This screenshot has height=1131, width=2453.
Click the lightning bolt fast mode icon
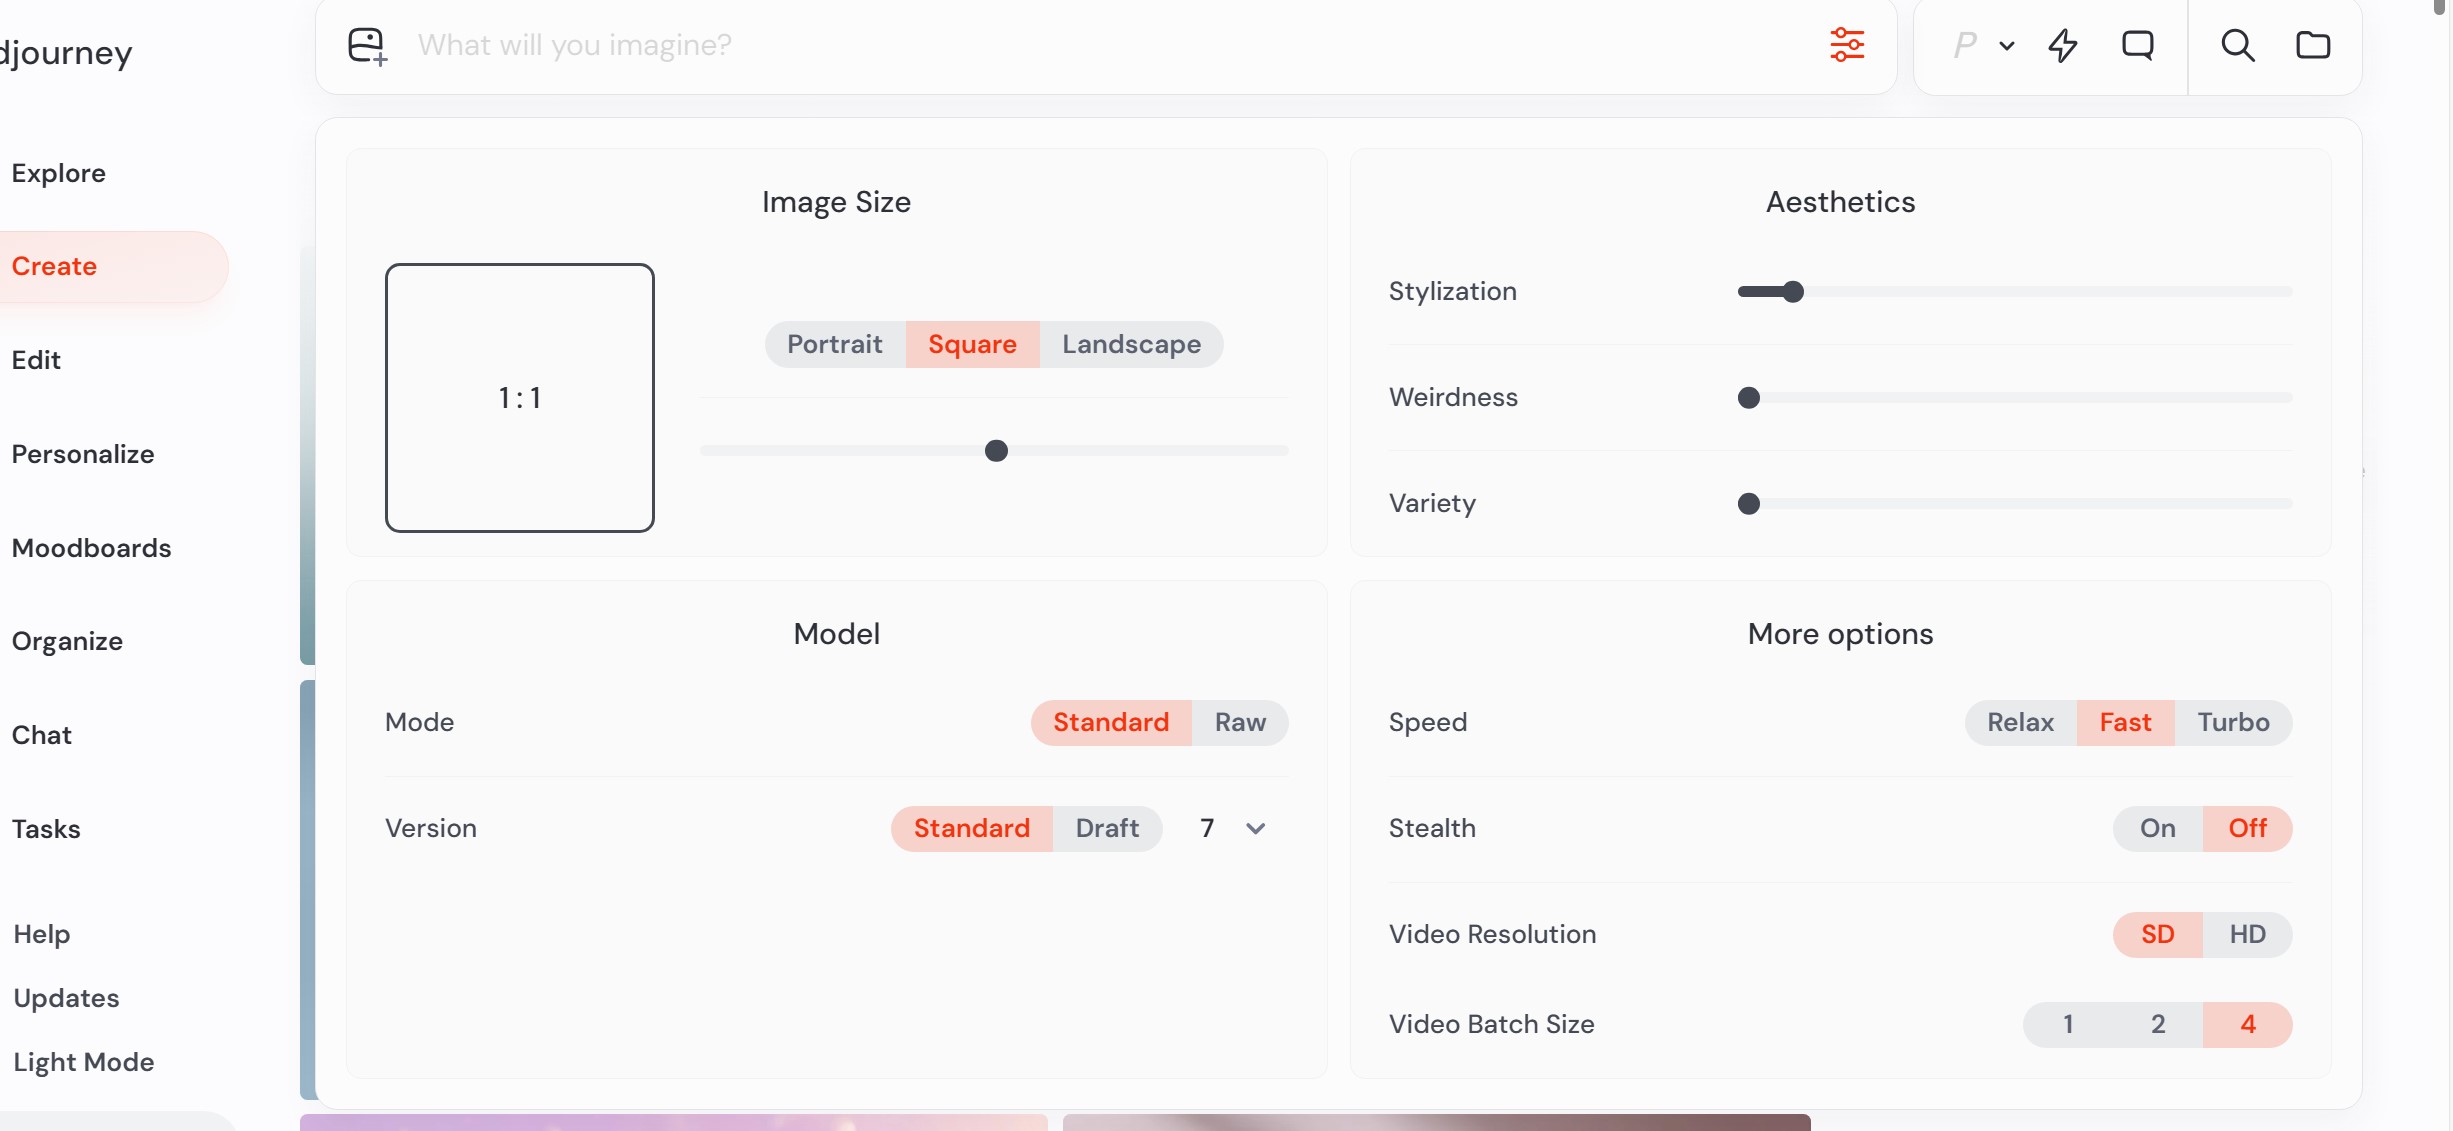2063,45
